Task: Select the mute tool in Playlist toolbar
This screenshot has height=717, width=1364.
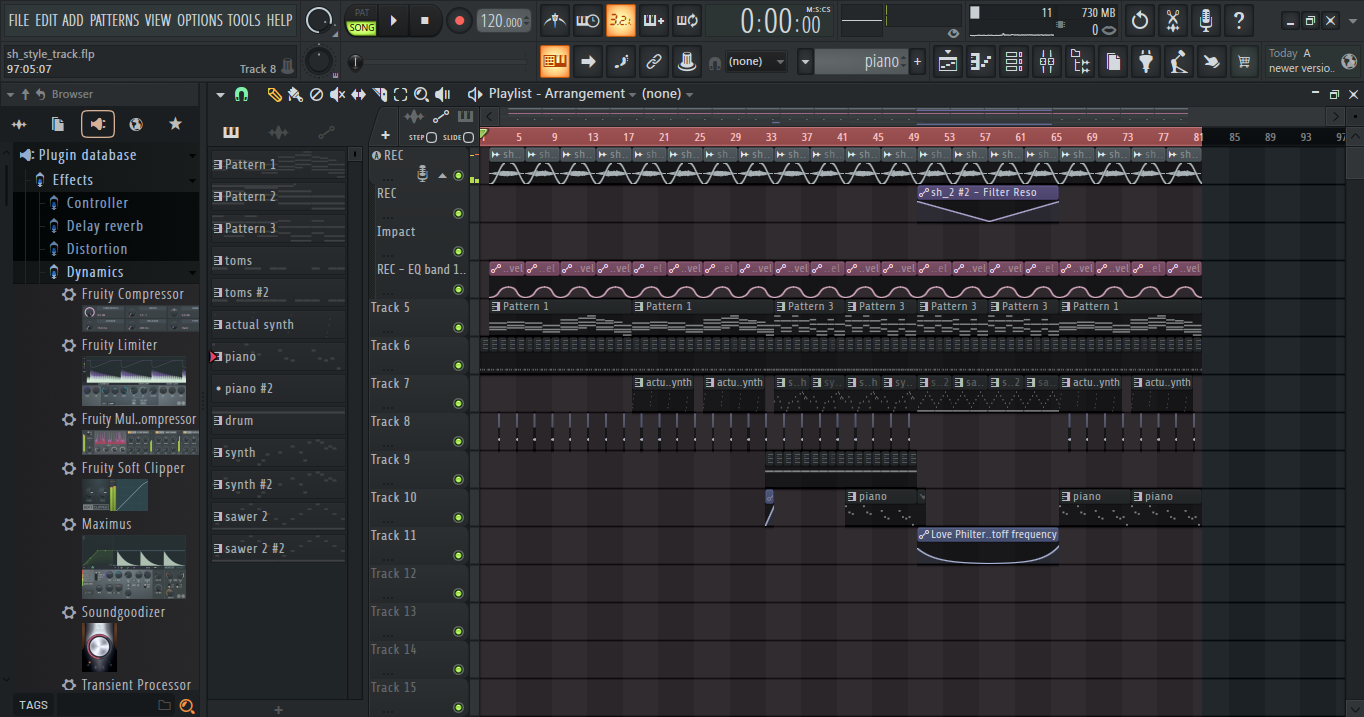Action: (337, 94)
